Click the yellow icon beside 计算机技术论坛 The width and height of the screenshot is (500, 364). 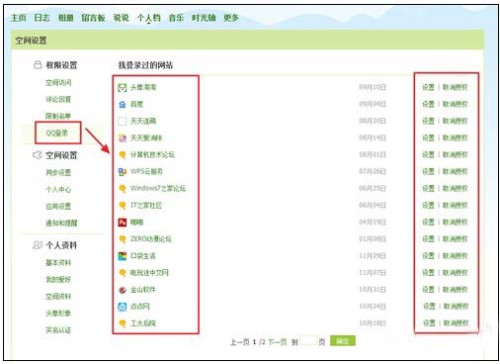[x=122, y=155]
